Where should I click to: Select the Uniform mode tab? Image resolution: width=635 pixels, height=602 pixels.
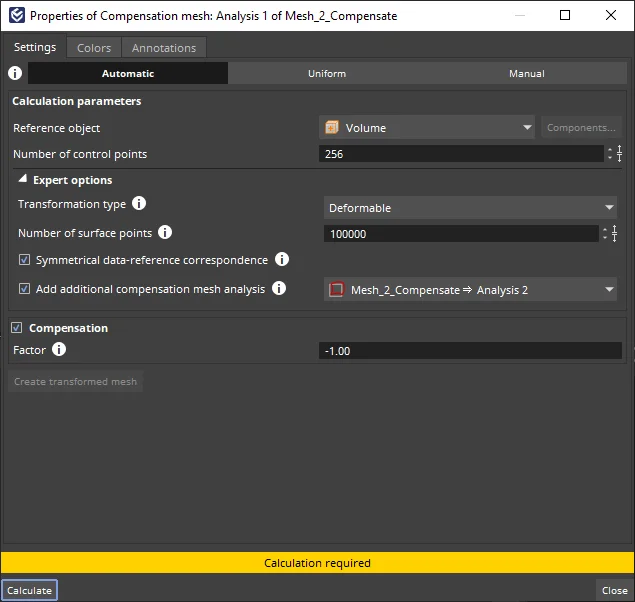tap(327, 73)
